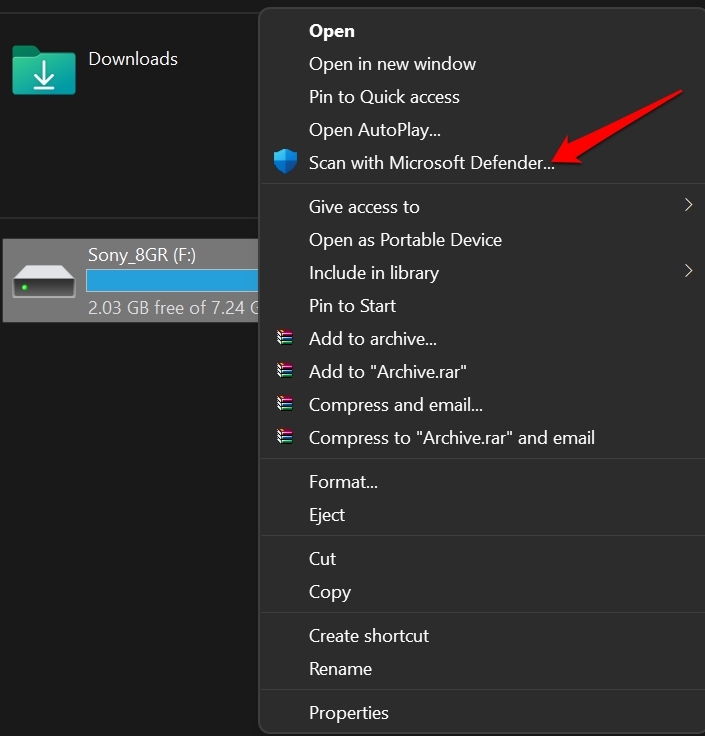
Task: Choose Open from the context menu
Action: tap(331, 31)
